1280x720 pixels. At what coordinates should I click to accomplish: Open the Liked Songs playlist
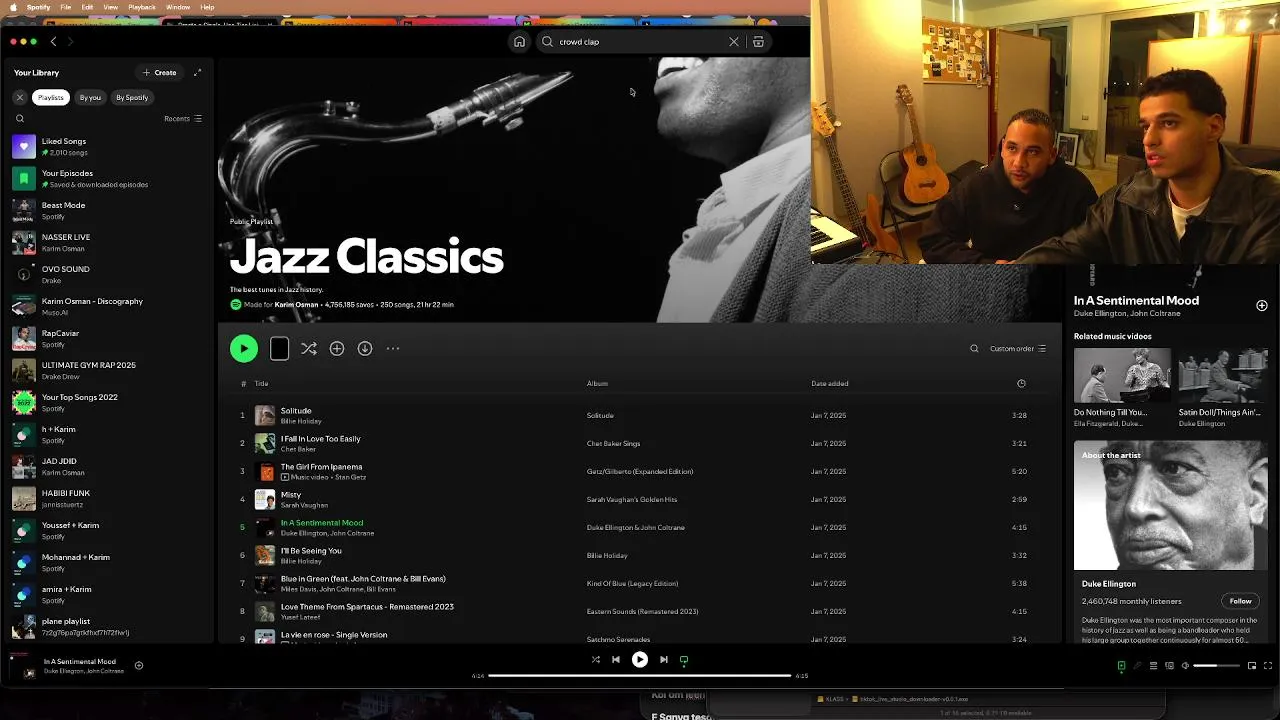pyautogui.click(x=108, y=146)
